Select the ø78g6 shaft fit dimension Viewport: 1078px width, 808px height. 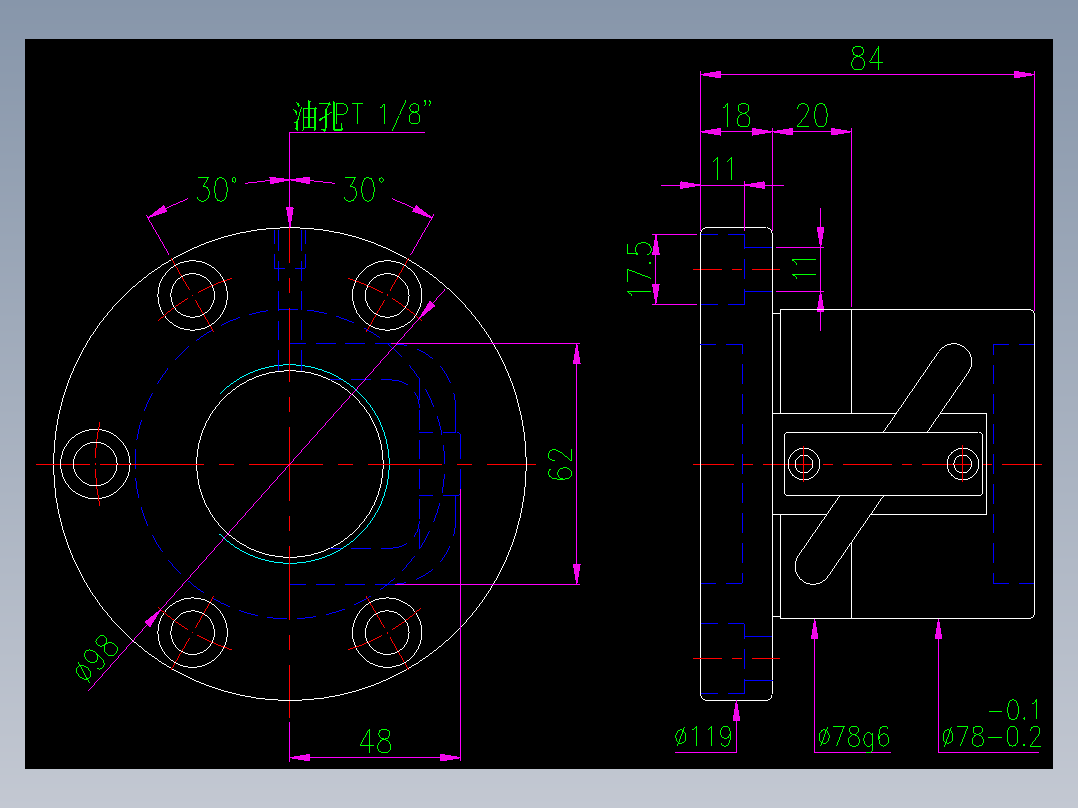point(855,738)
